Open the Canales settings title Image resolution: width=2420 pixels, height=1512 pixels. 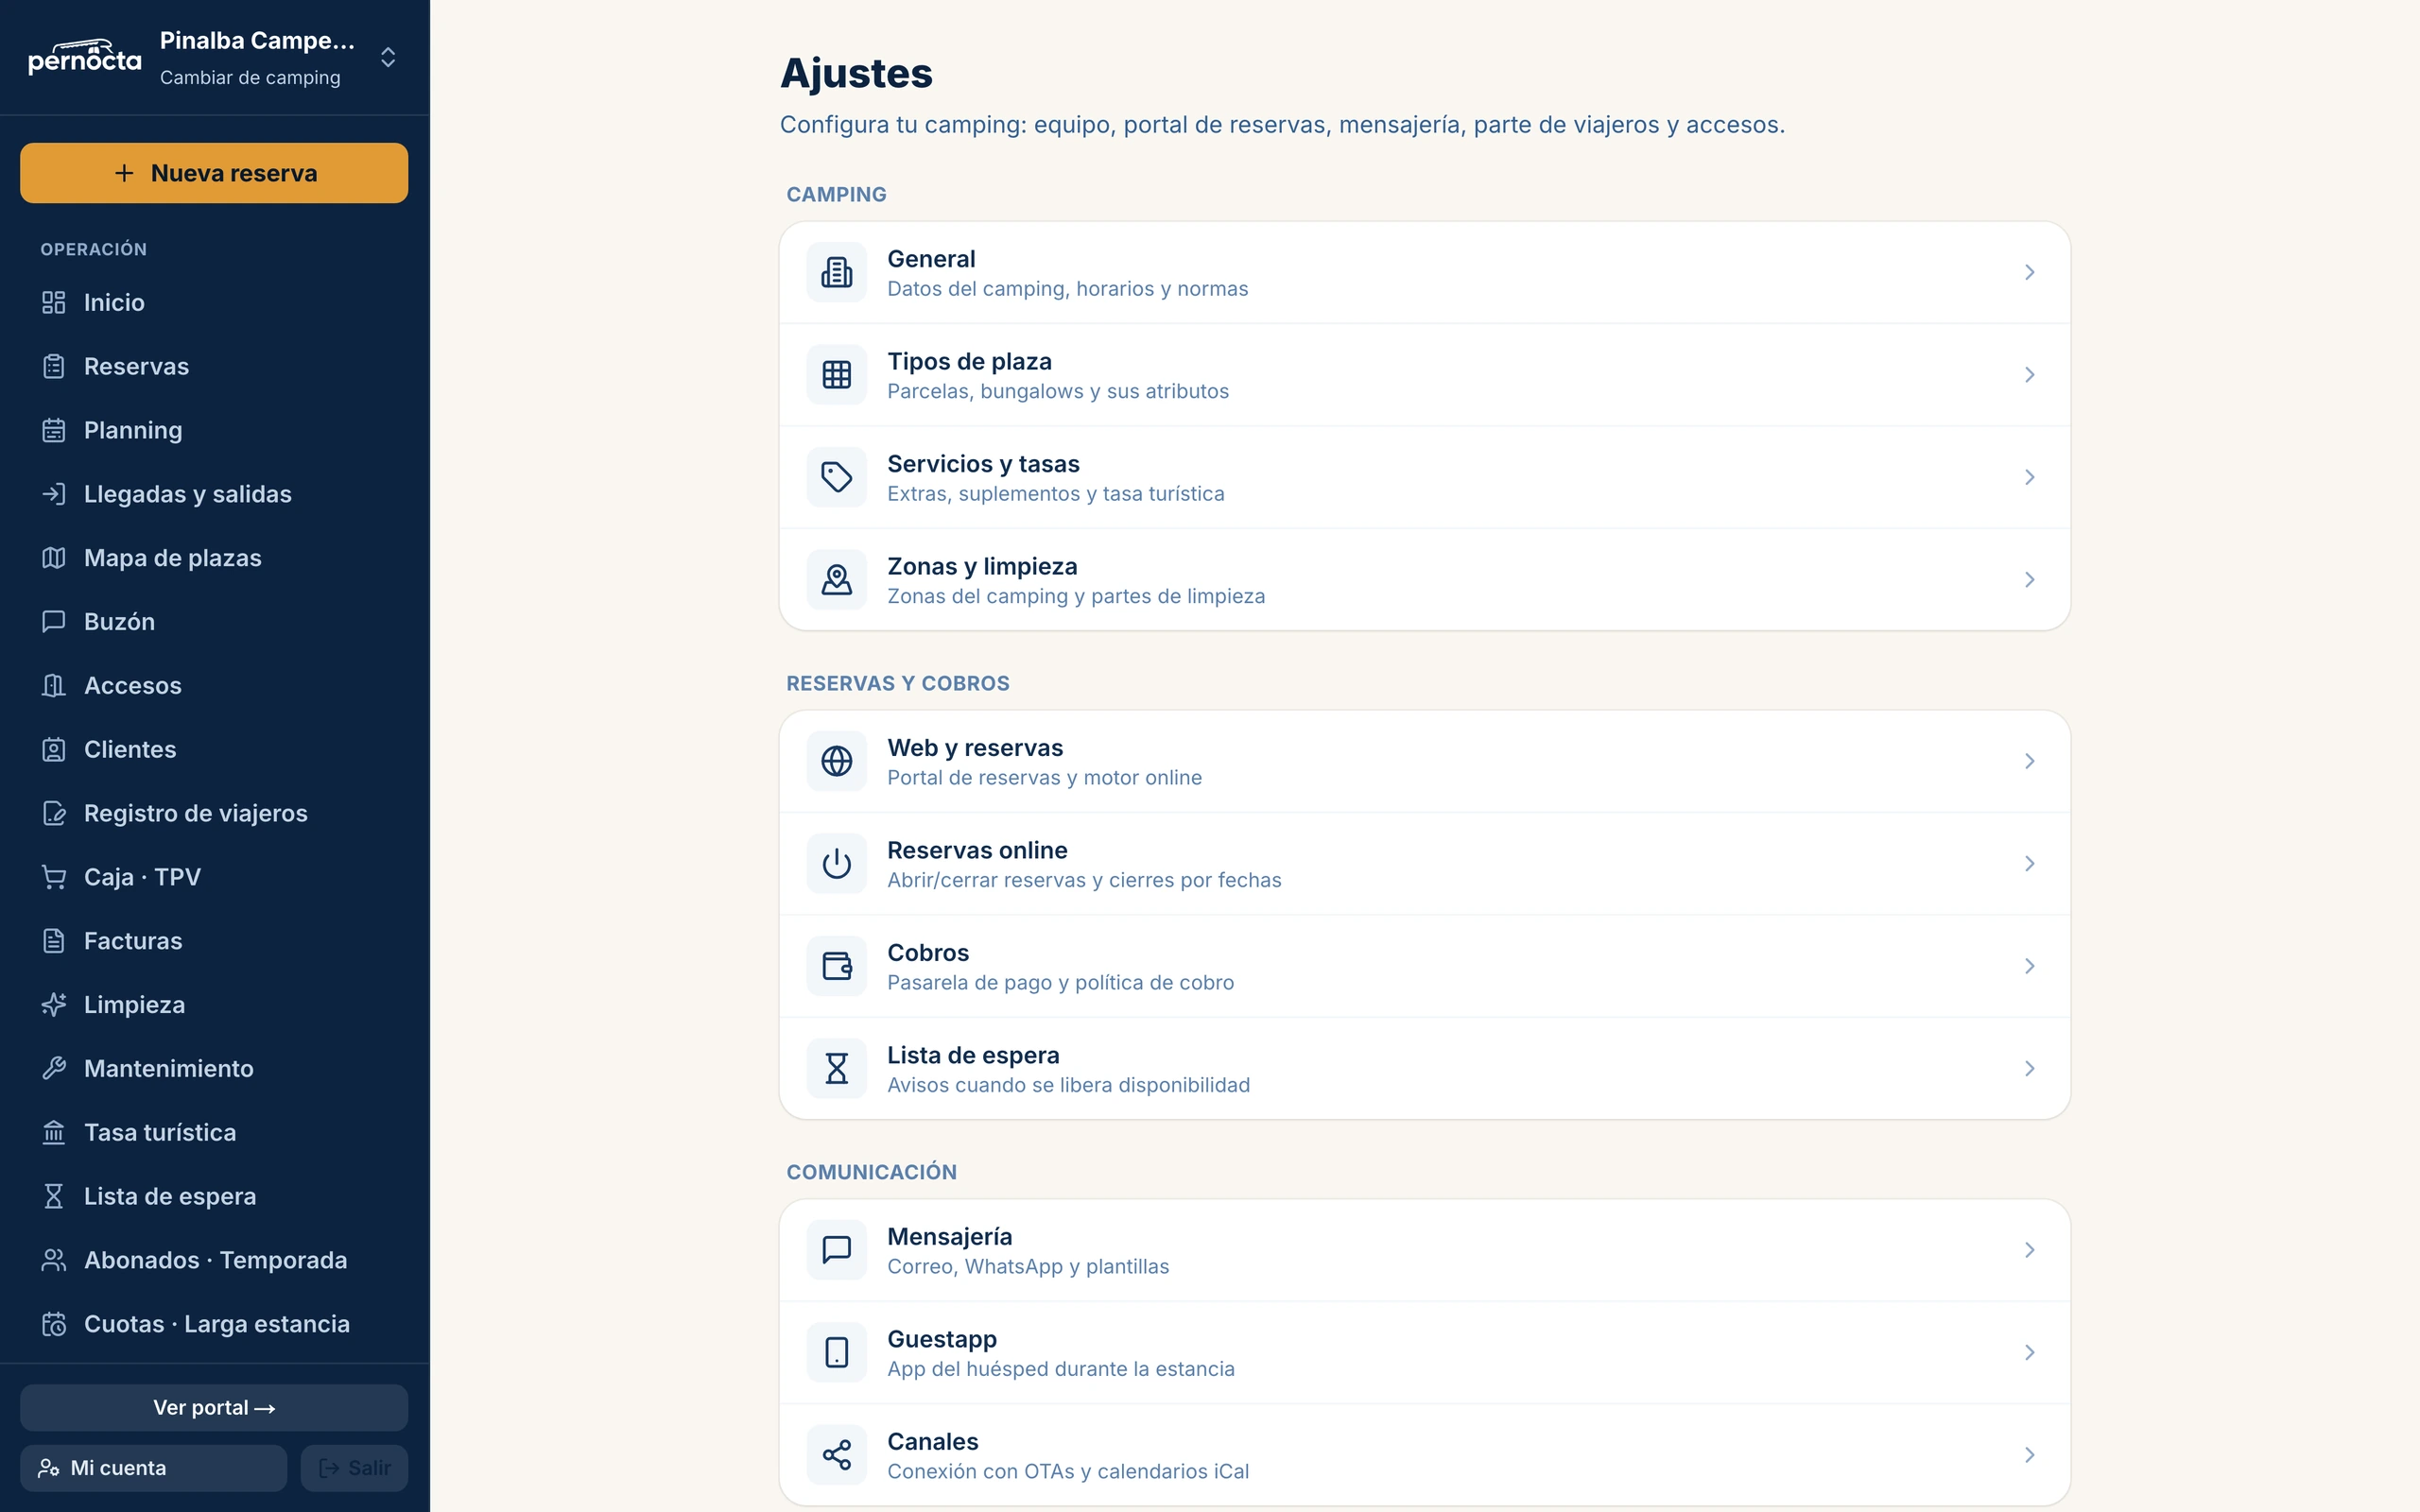933,1442
